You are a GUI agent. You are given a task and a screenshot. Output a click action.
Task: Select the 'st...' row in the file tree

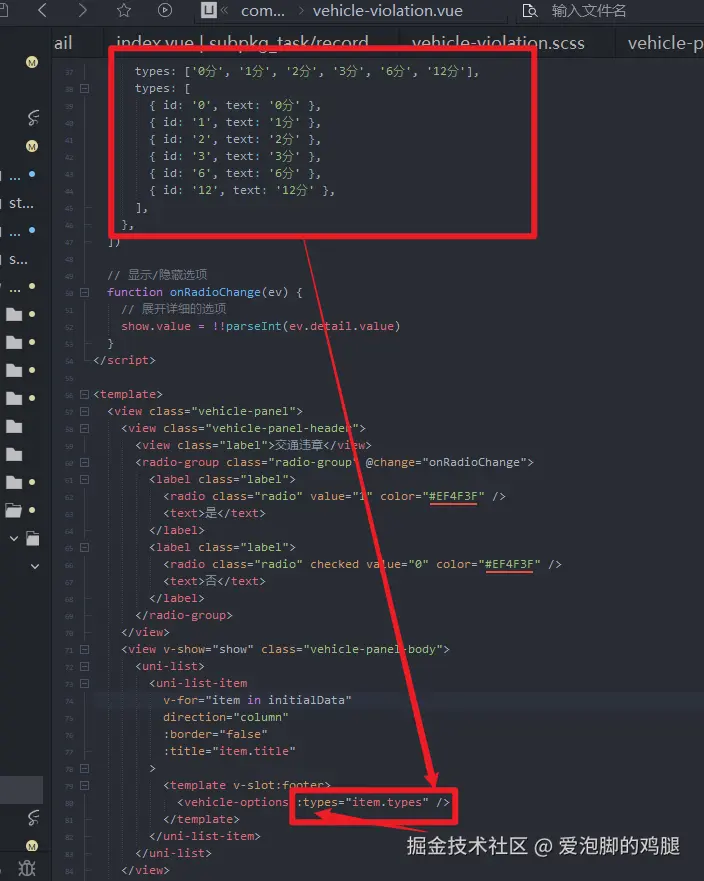21,203
